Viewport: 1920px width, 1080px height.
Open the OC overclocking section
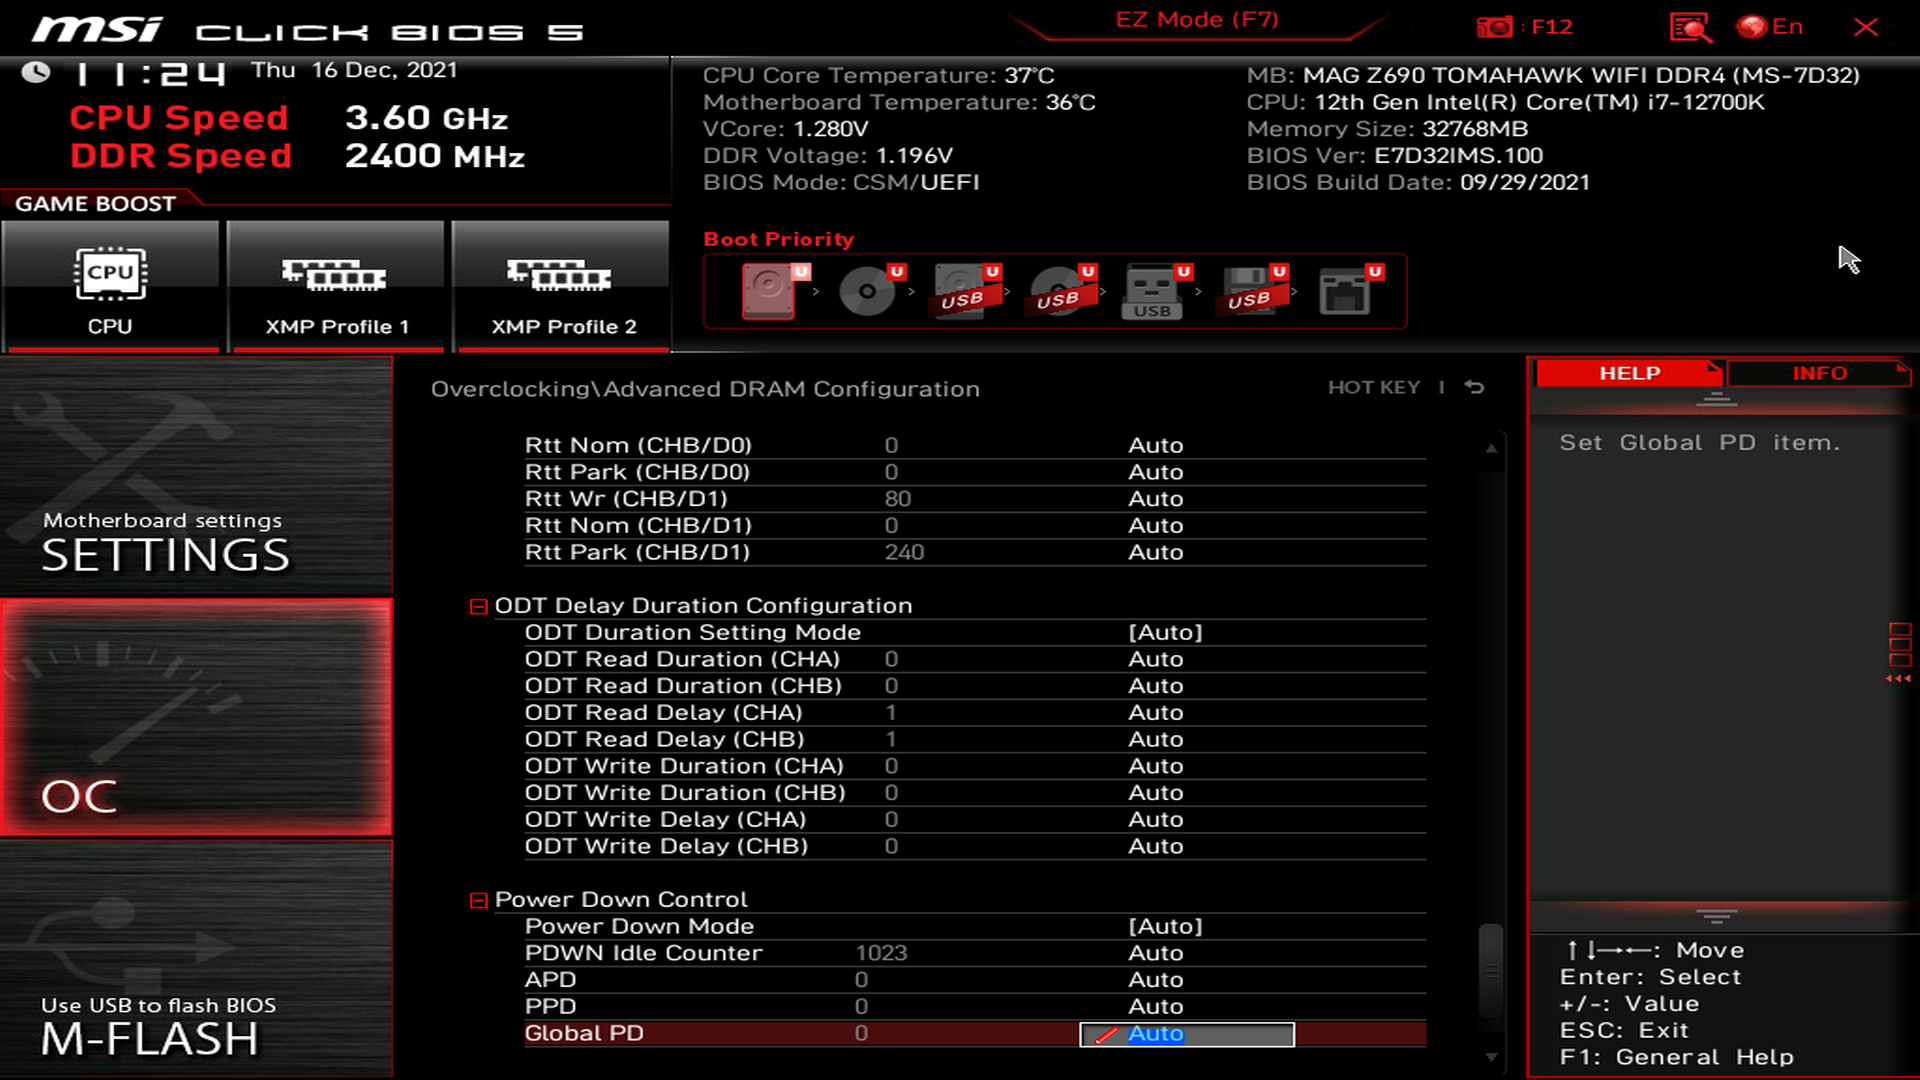pyautogui.click(x=196, y=718)
